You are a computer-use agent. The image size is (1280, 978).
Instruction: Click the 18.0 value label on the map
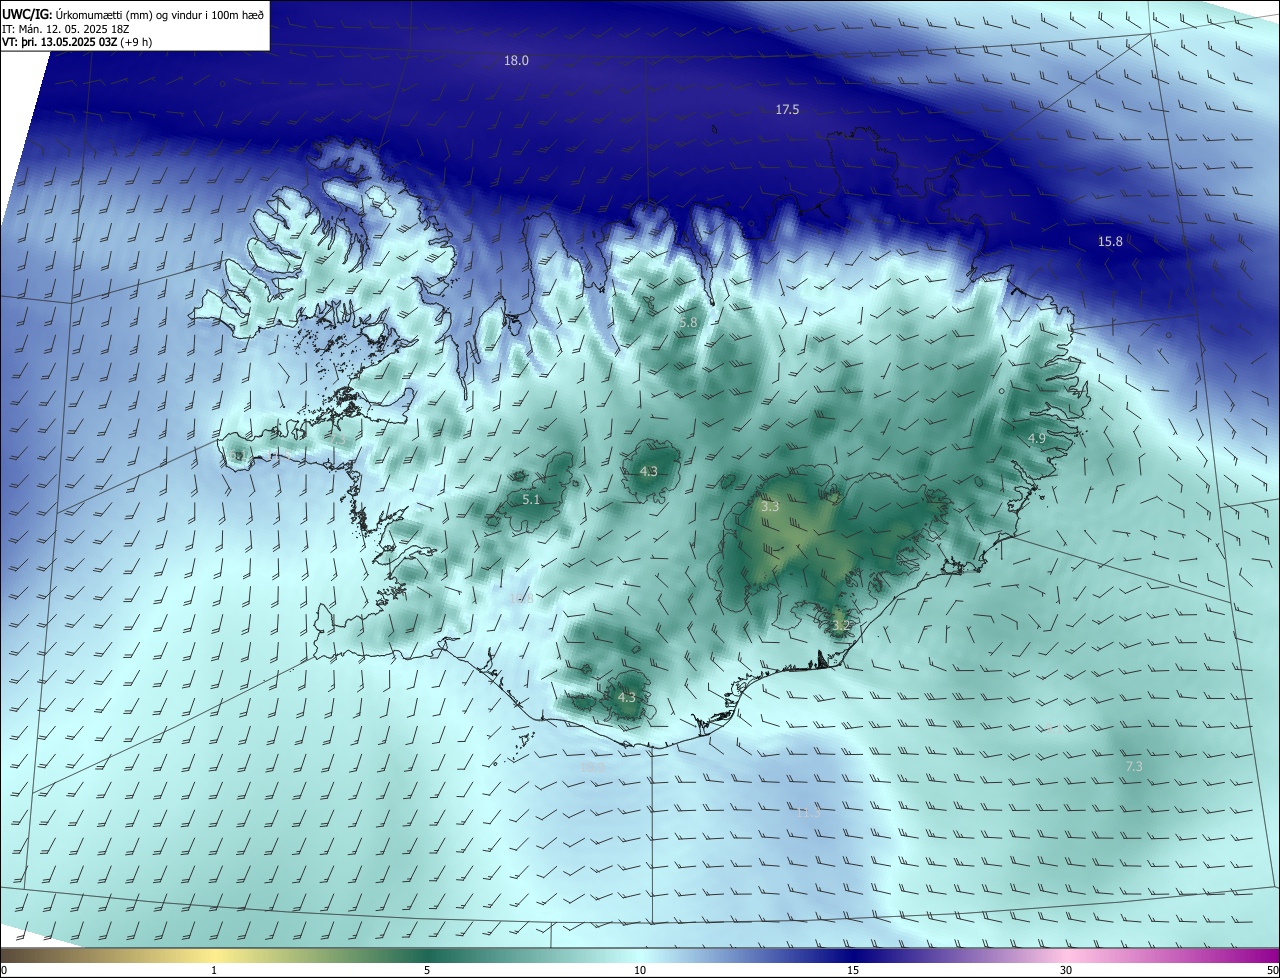tap(516, 61)
